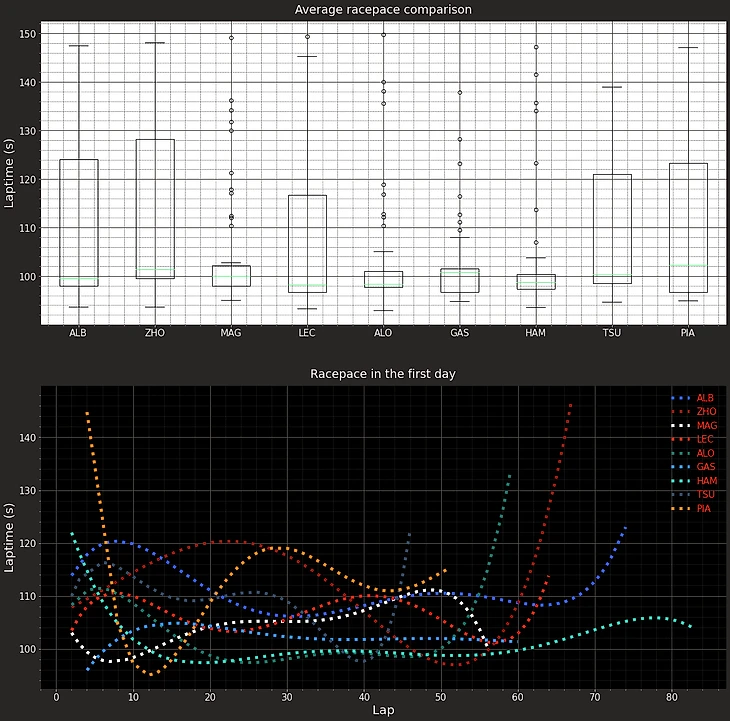This screenshot has width=730, height=721.
Task: Click the white dotted swatch beside MAG
Action: [x=680, y=426]
